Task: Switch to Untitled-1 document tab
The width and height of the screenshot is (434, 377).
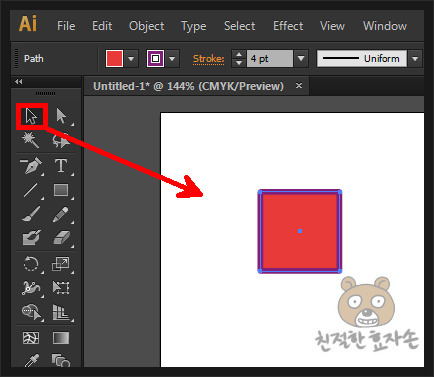Action: [188, 86]
